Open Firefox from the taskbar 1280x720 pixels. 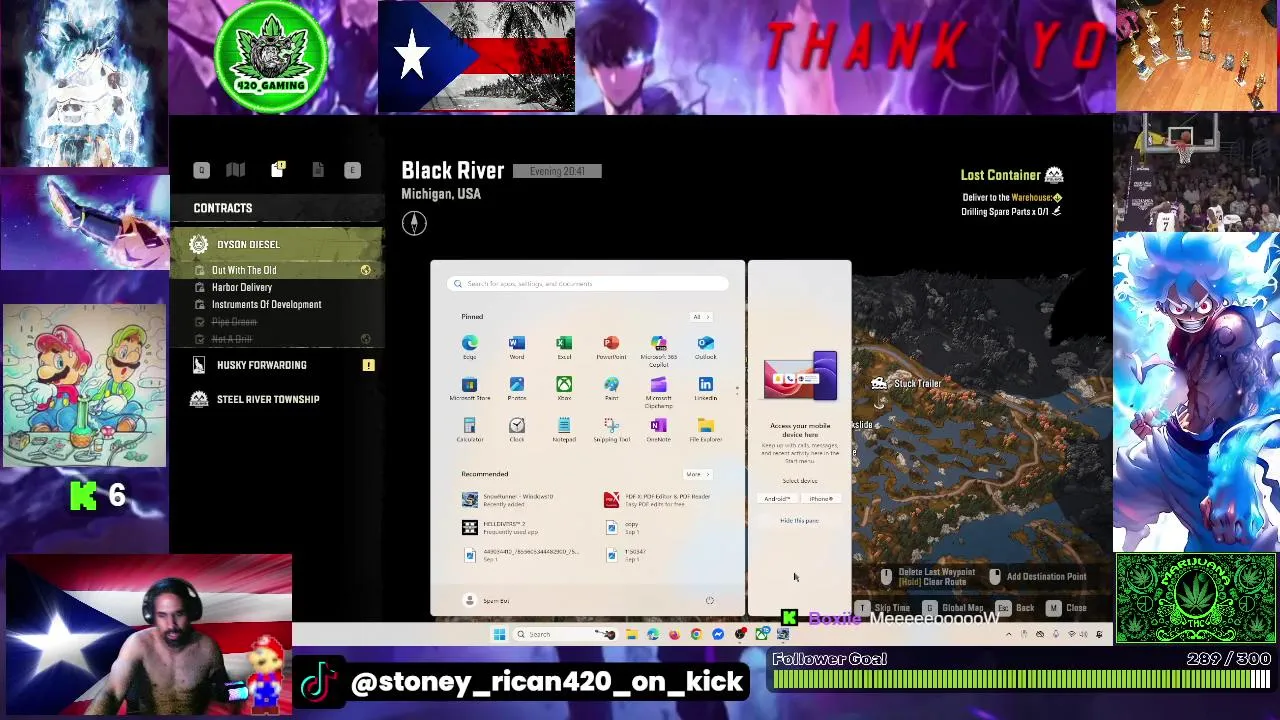click(x=674, y=634)
